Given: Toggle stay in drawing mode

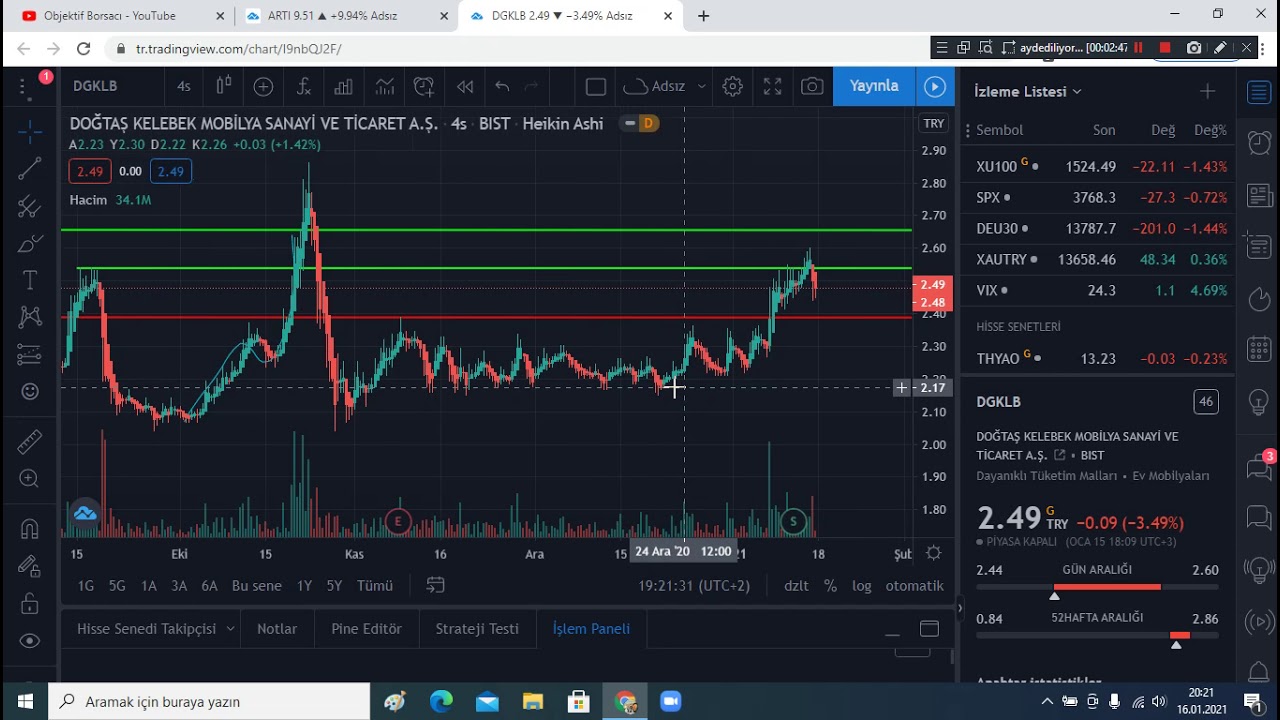Looking at the screenshot, I should pos(30,566).
